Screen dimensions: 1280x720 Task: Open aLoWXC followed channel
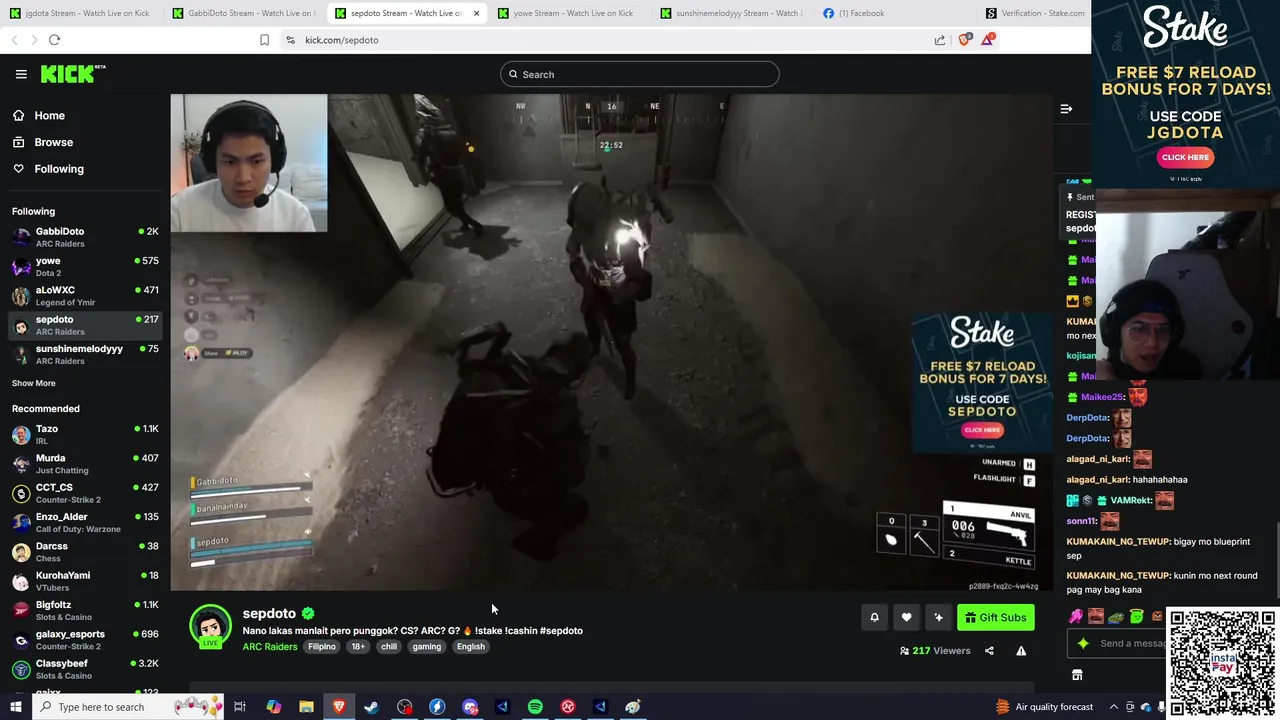click(85, 295)
